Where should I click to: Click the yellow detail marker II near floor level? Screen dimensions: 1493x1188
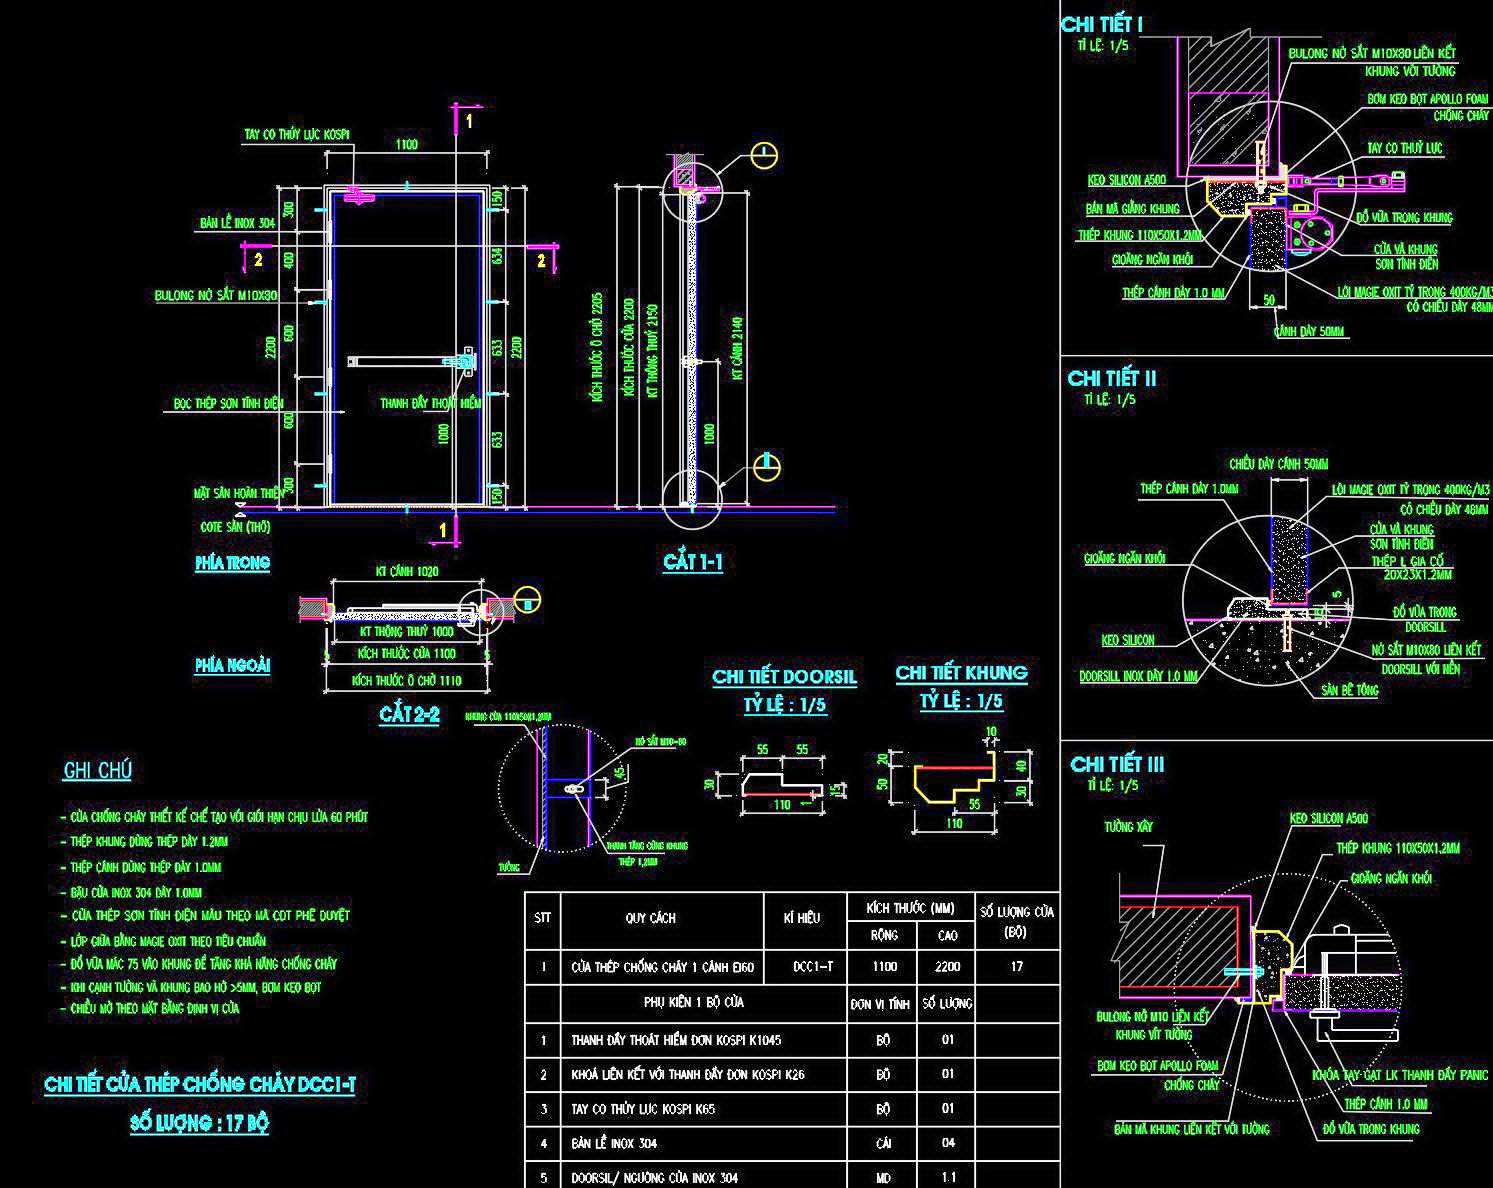click(766, 467)
